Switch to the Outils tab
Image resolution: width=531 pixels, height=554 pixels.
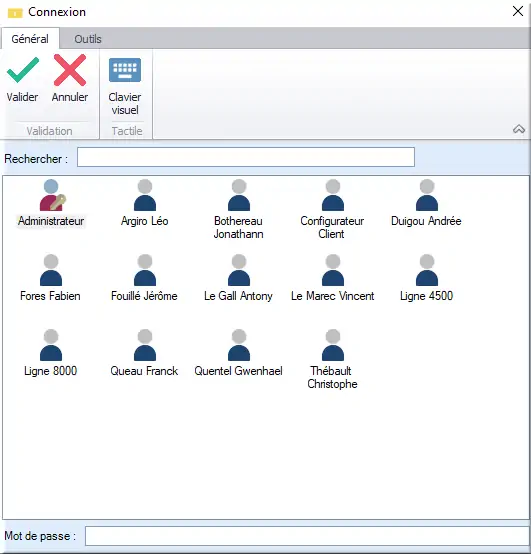pyautogui.click(x=88, y=39)
